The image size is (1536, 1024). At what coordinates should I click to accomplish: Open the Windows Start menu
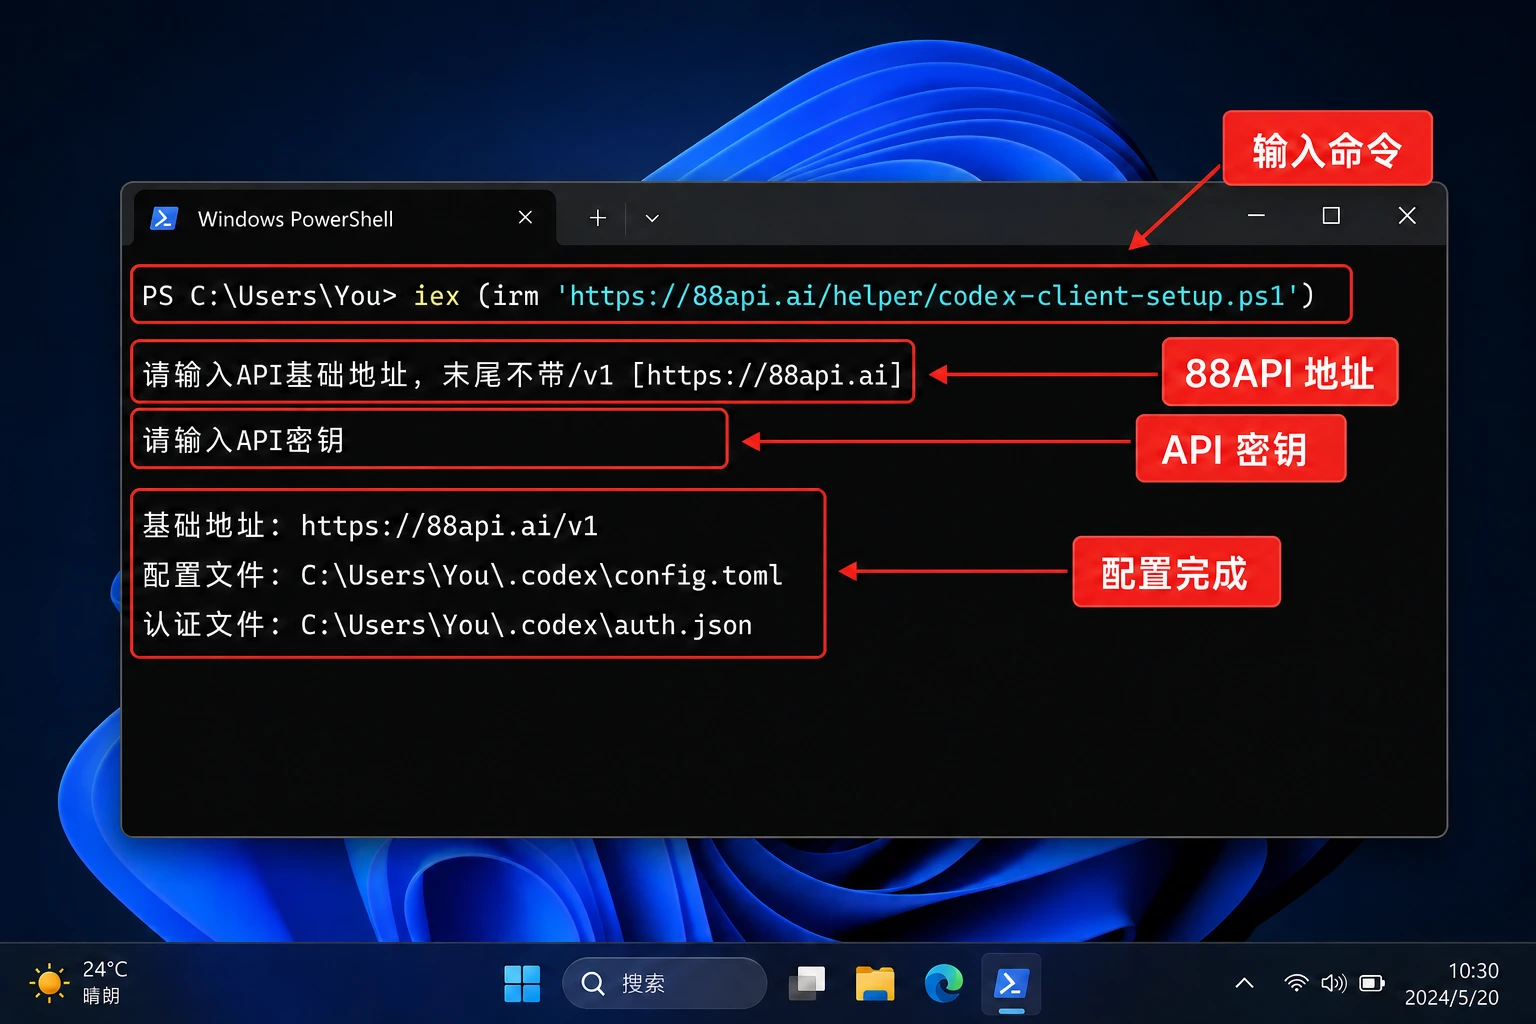[522, 983]
